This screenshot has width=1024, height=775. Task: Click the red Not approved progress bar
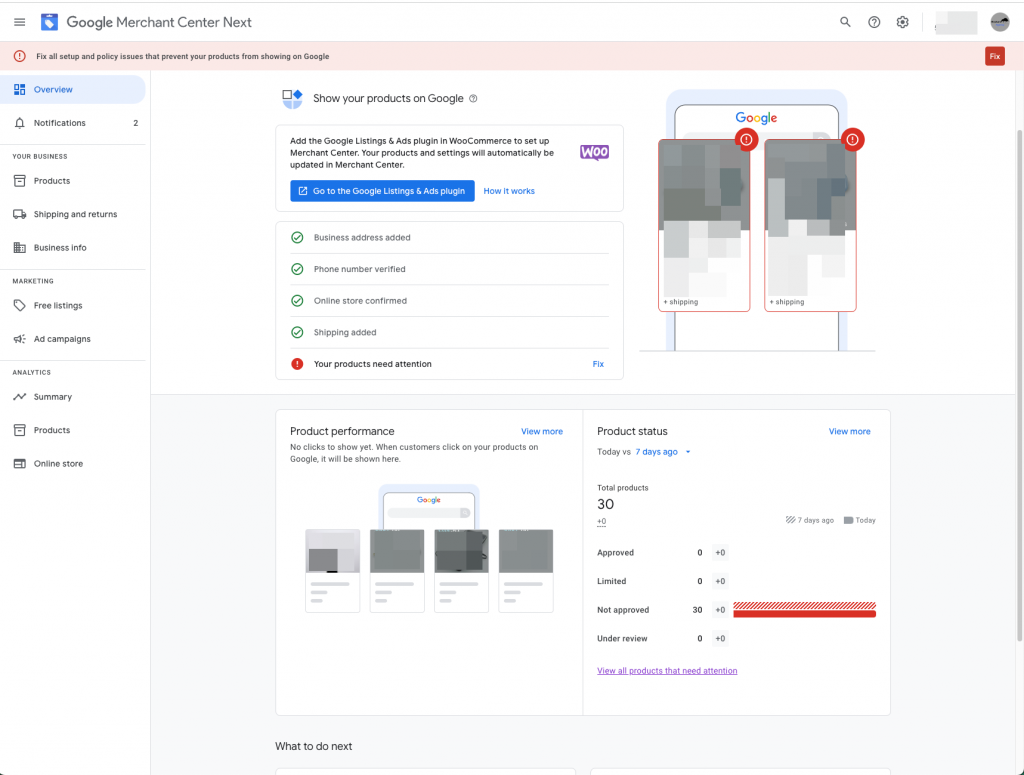click(804, 610)
